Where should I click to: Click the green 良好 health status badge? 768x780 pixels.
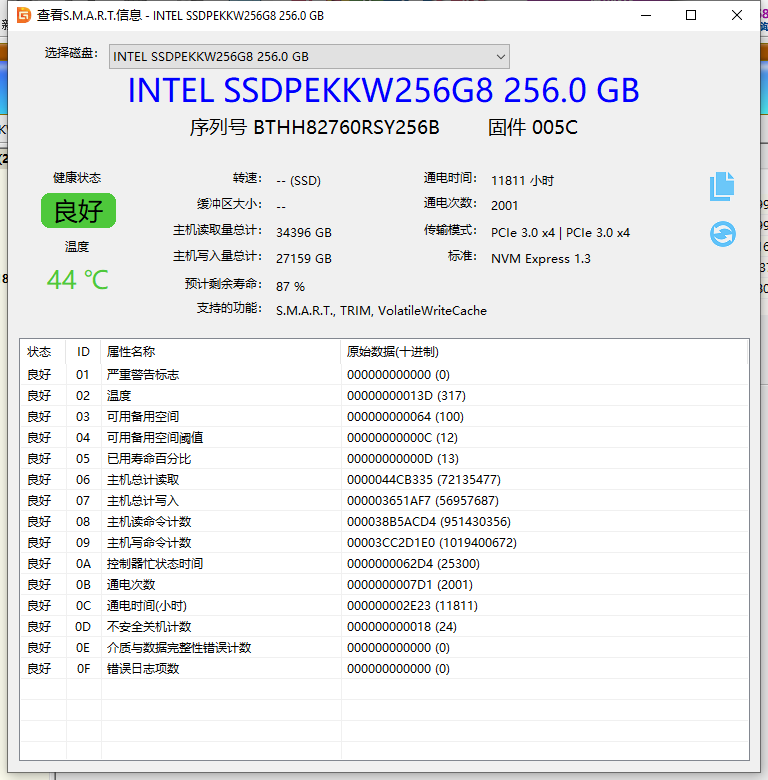tap(78, 211)
